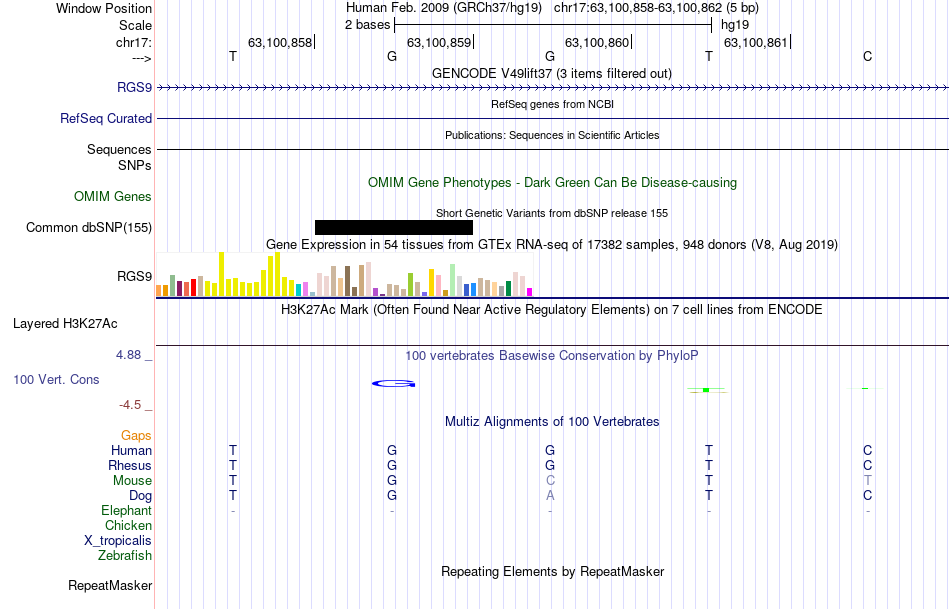The height and width of the screenshot is (609, 950).
Task: Click OMIM Gene Phenotypes green title
Action: point(553,182)
